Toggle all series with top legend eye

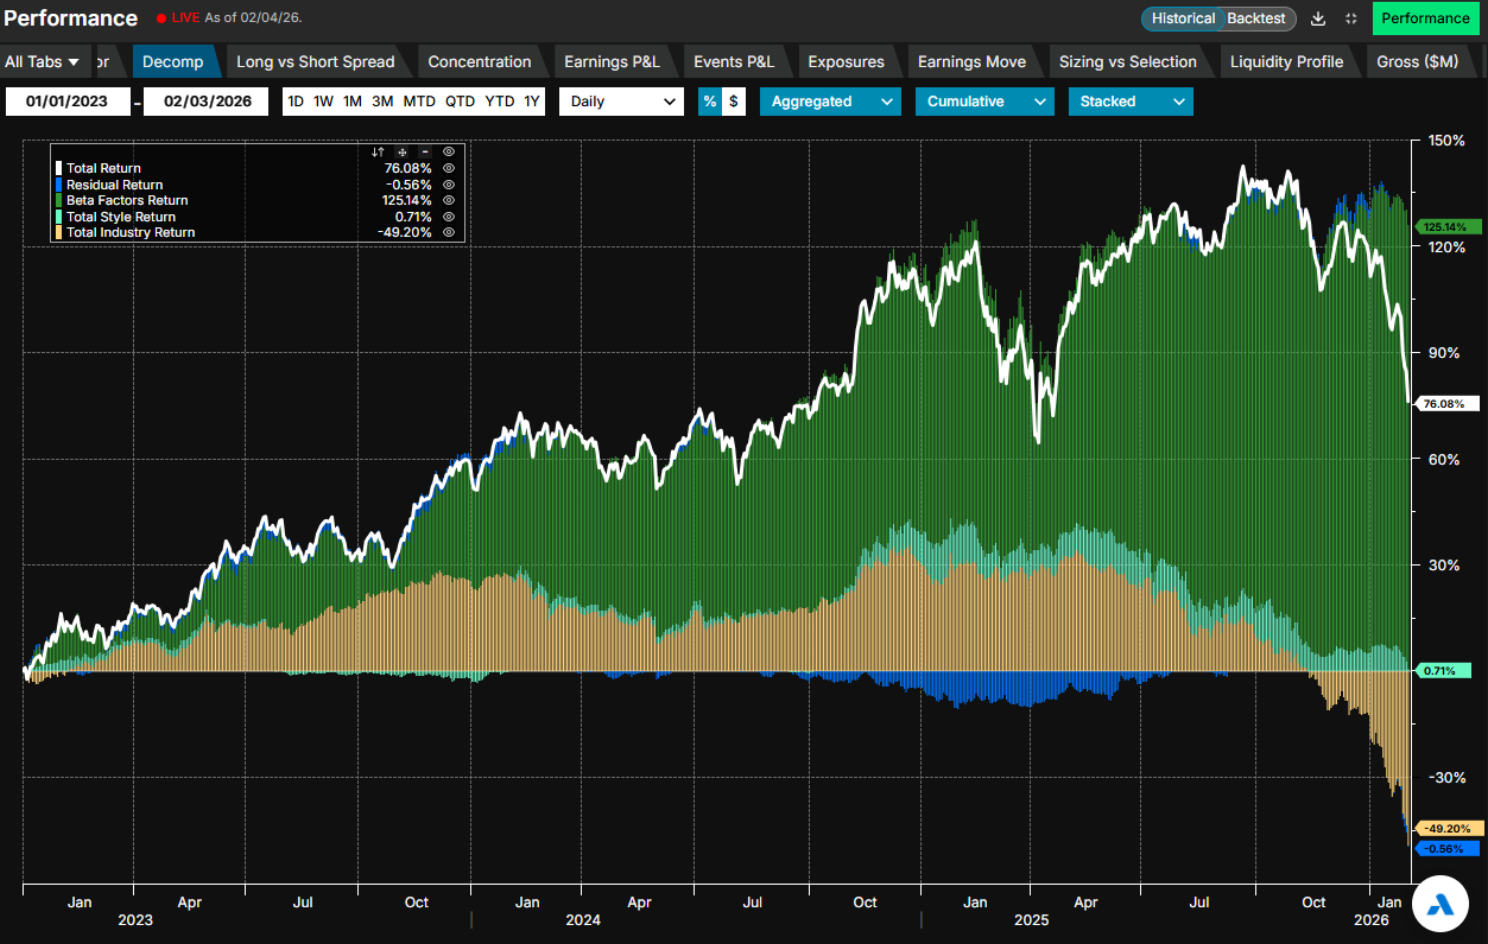pos(449,152)
